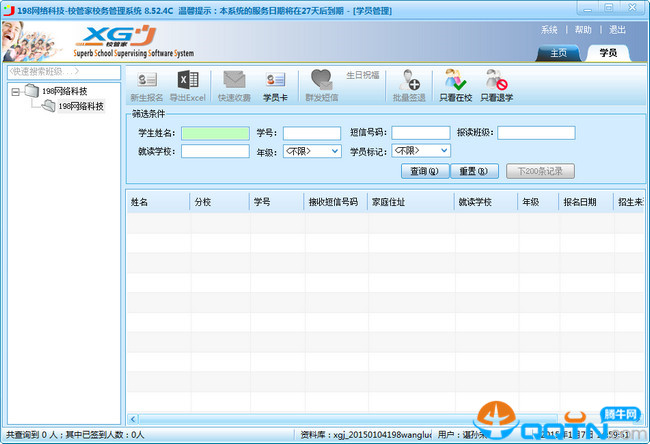Switch to the 主页 home tab

(x=558, y=52)
